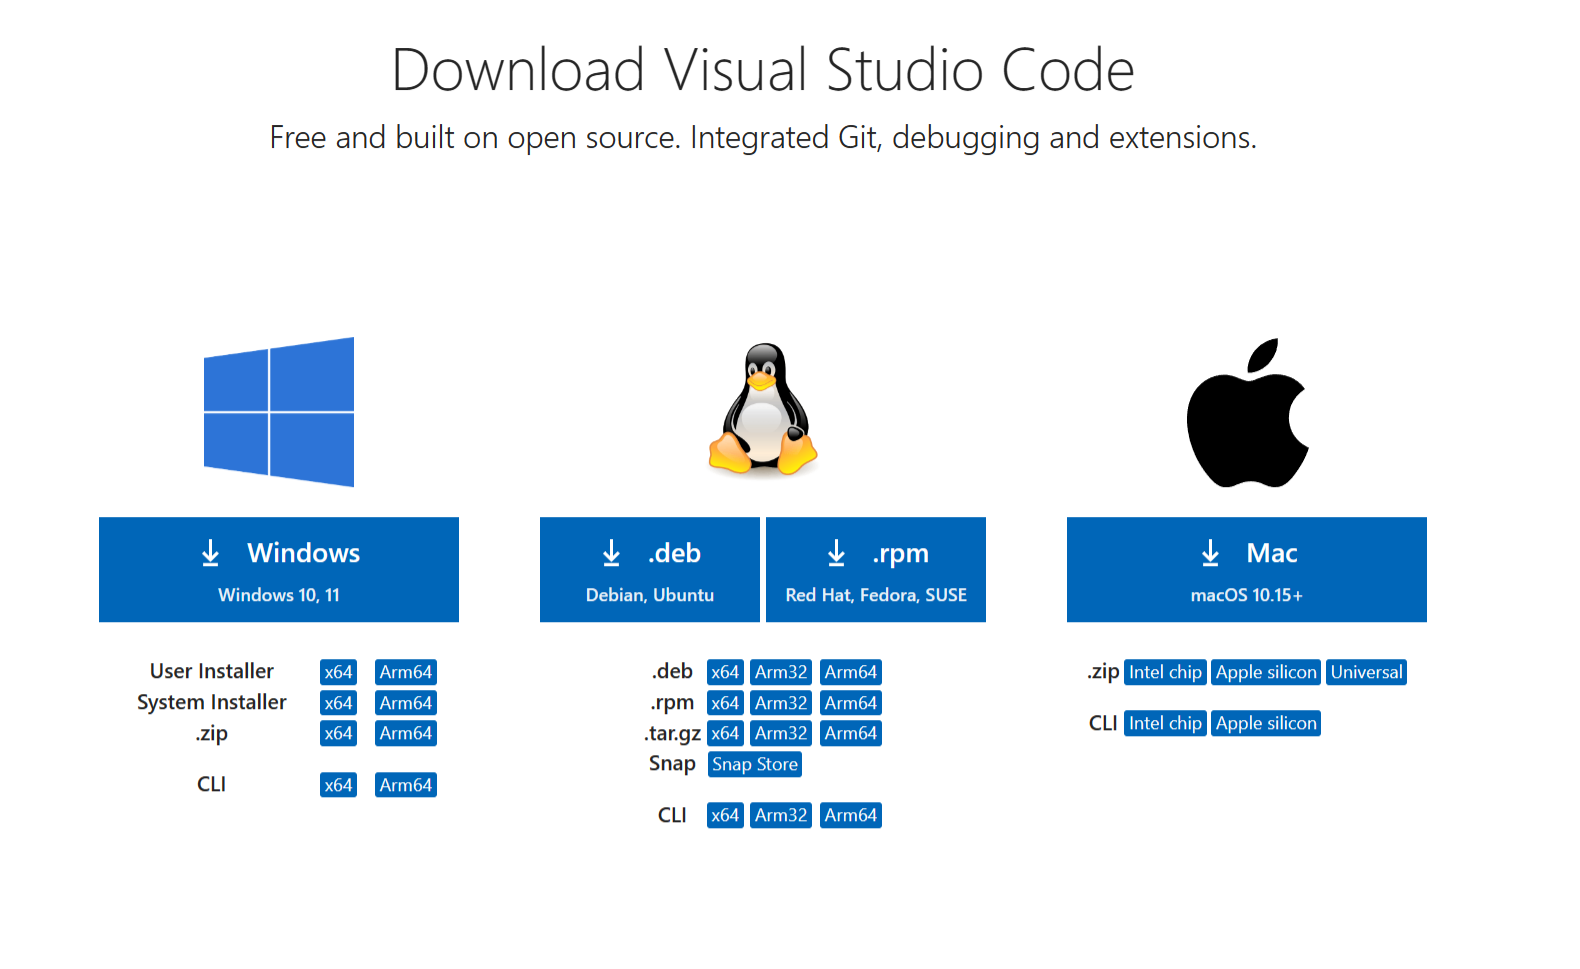
Task: Choose Mac CLI Intel chip download
Action: coord(1165,723)
